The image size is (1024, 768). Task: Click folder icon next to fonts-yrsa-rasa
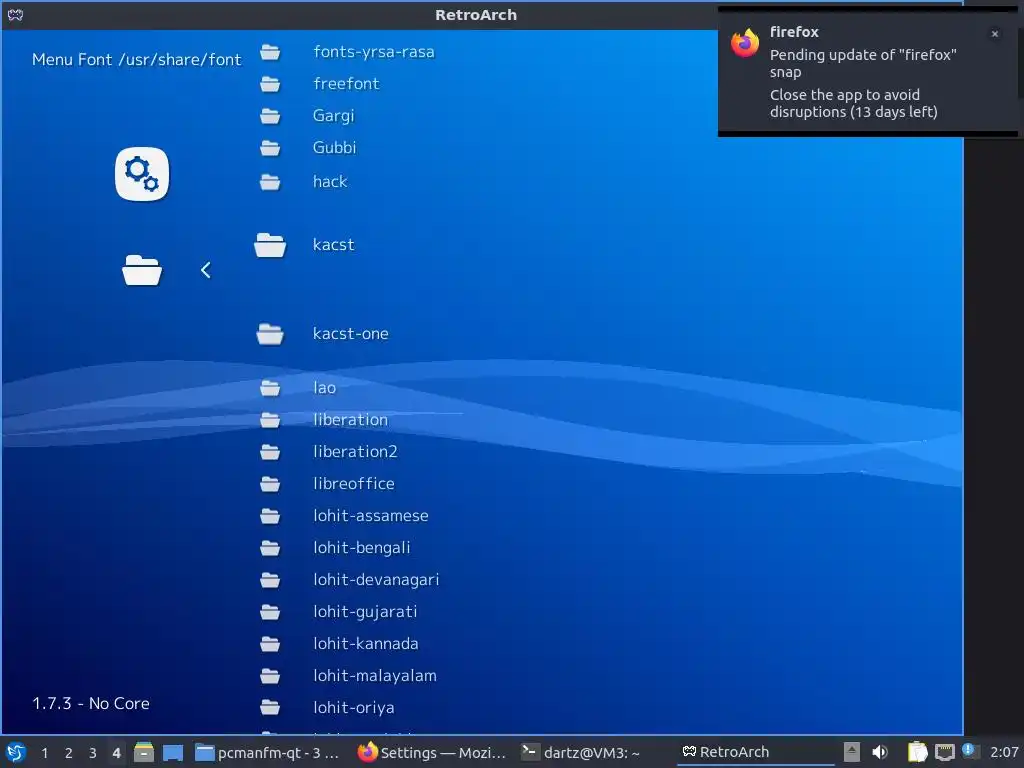point(270,52)
